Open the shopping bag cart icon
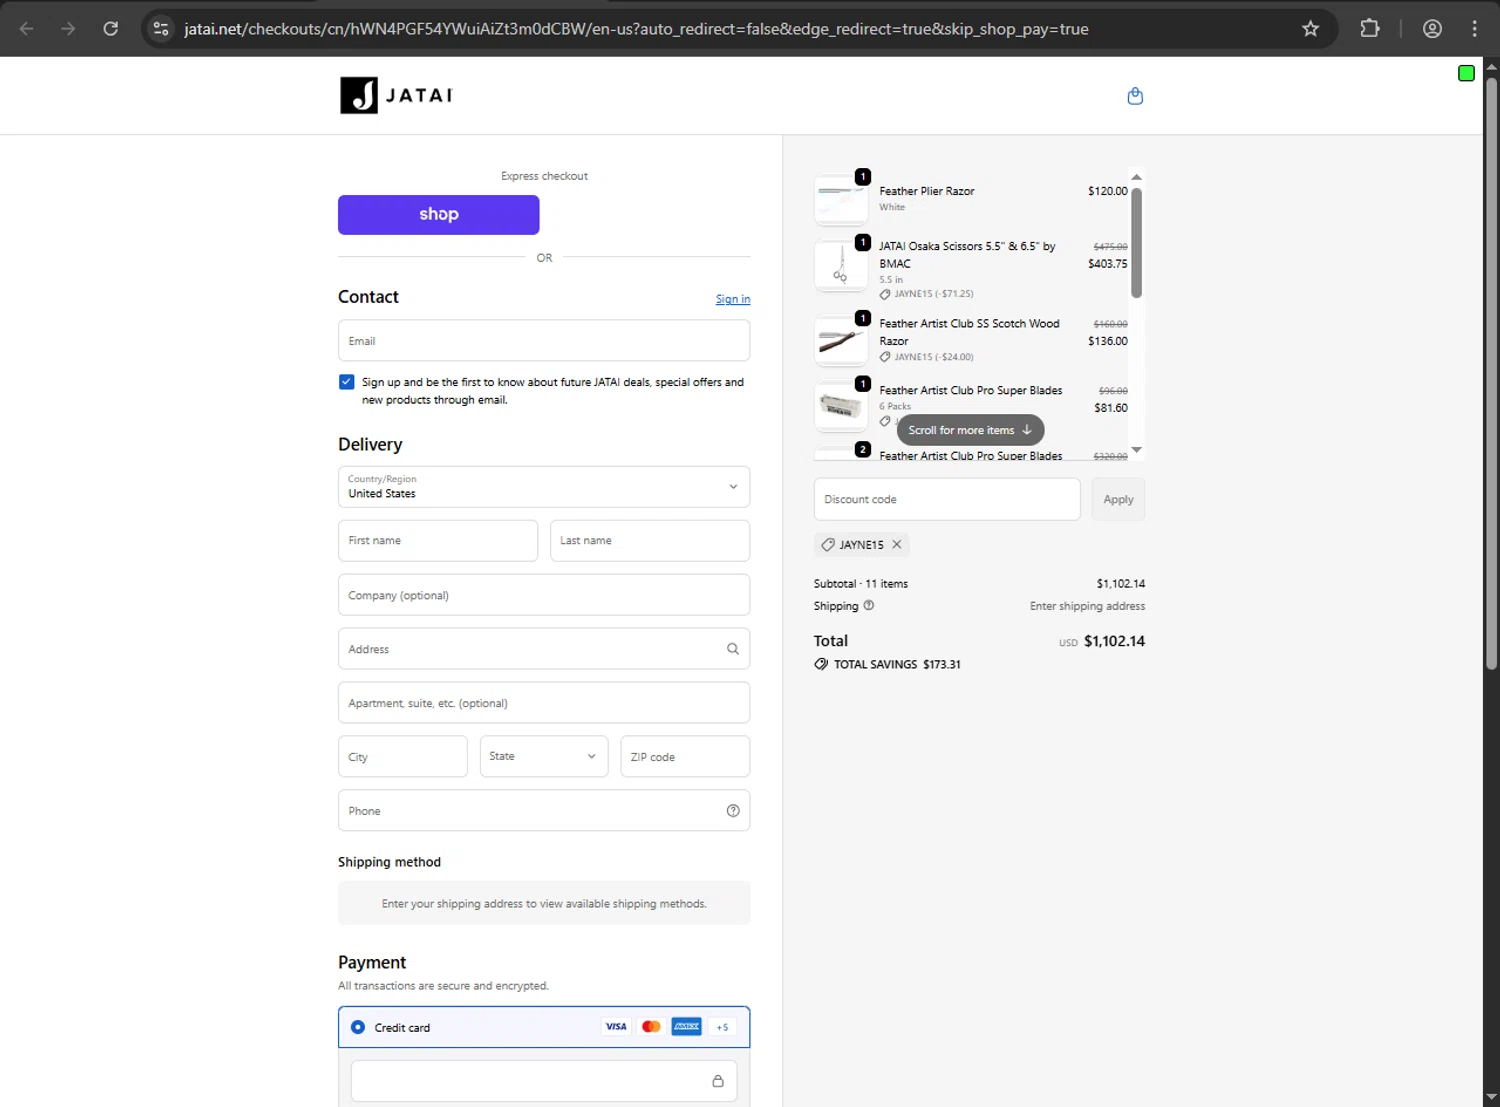 click(x=1135, y=96)
